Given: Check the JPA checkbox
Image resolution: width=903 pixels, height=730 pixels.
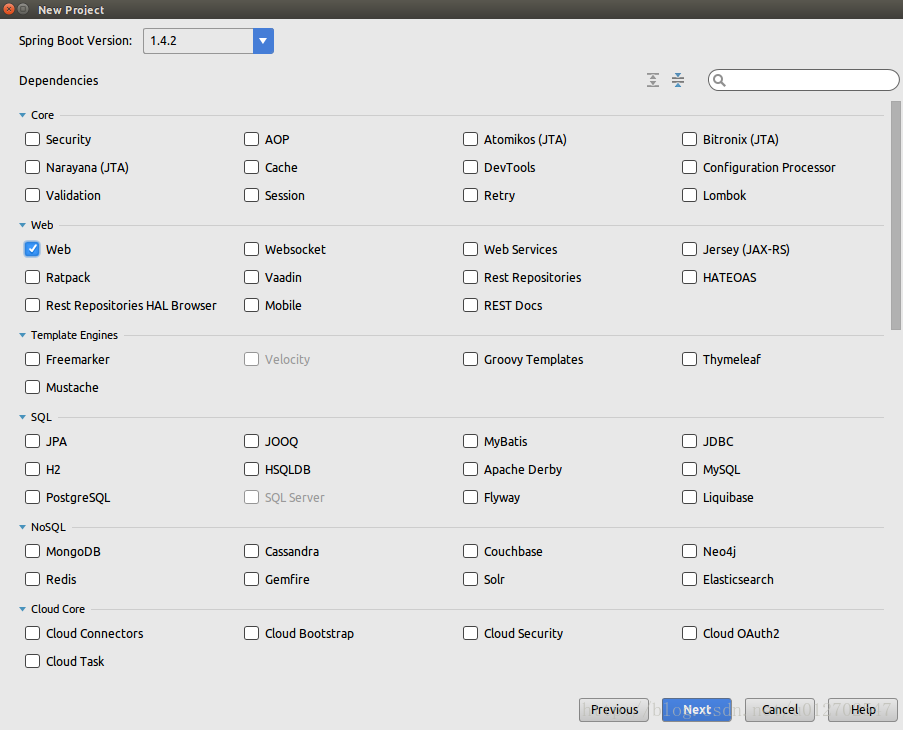Looking at the screenshot, I should (33, 441).
